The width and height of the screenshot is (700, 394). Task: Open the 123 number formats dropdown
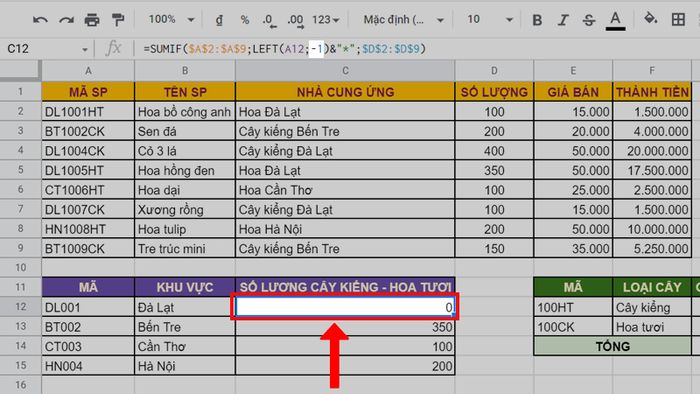(325, 20)
